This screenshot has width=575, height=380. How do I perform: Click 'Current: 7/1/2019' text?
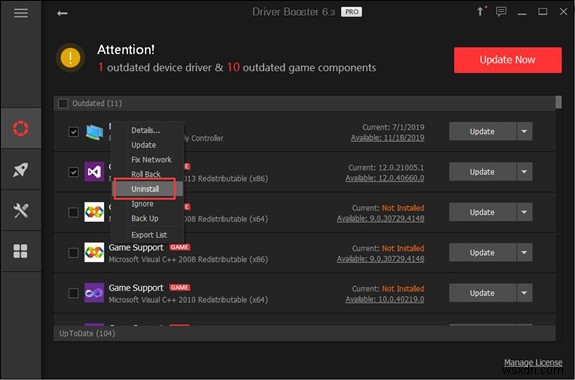point(393,127)
